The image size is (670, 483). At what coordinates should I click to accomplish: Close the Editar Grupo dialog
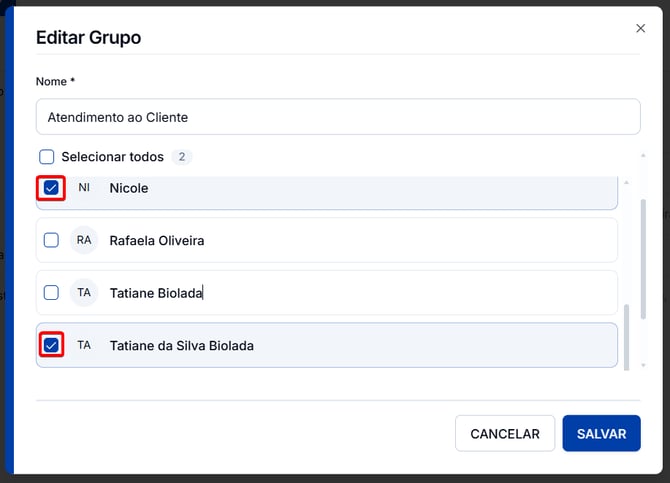click(x=640, y=28)
